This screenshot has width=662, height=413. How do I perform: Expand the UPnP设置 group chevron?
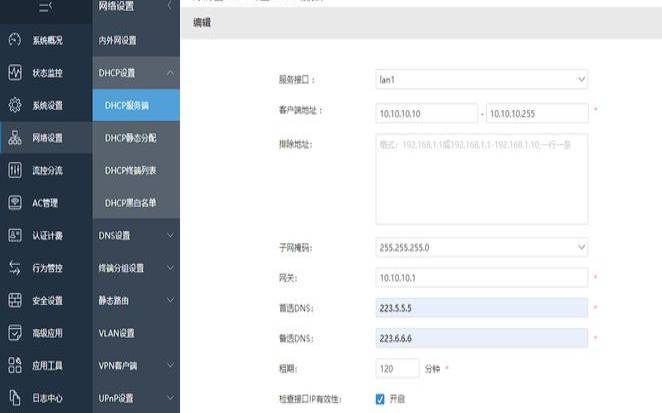(170, 397)
